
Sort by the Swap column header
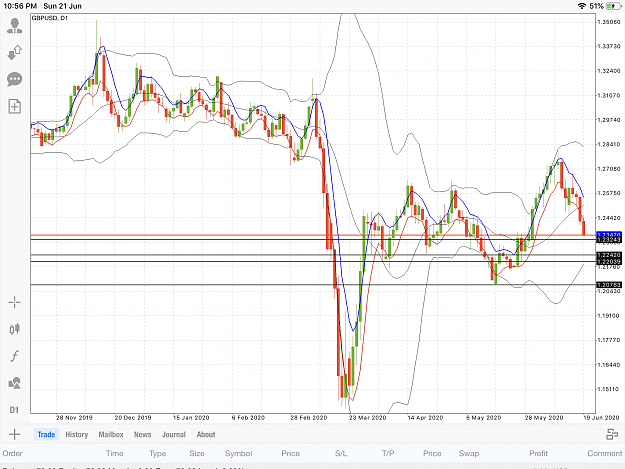pos(469,453)
